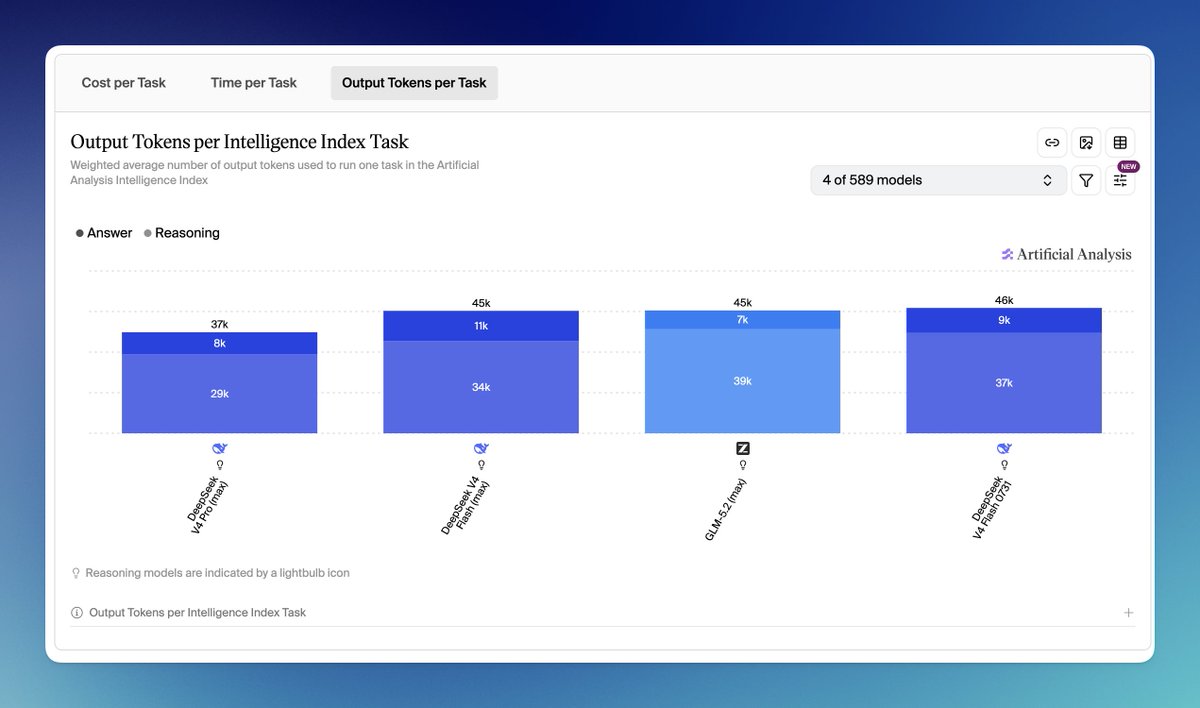This screenshot has height=708, width=1200.
Task: Click the chart title heading text
Action: [240, 142]
